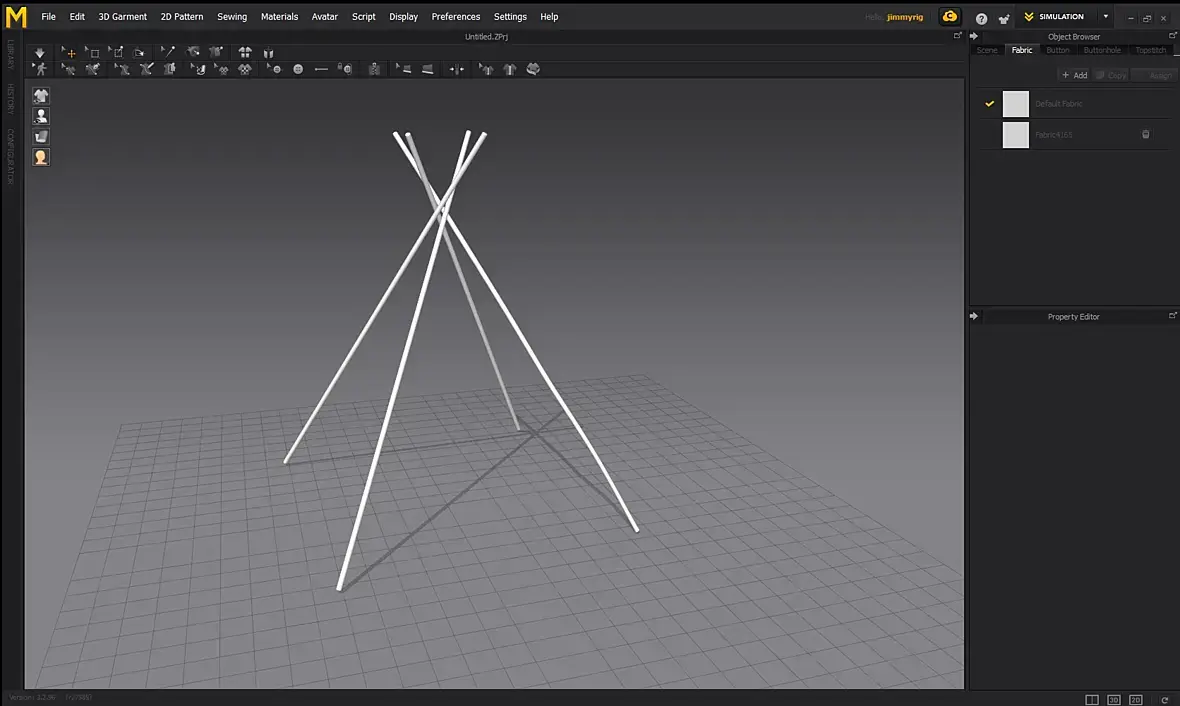Delete Fabric4165 with trash icon
The width and height of the screenshot is (1180, 706).
click(1145, 135)
